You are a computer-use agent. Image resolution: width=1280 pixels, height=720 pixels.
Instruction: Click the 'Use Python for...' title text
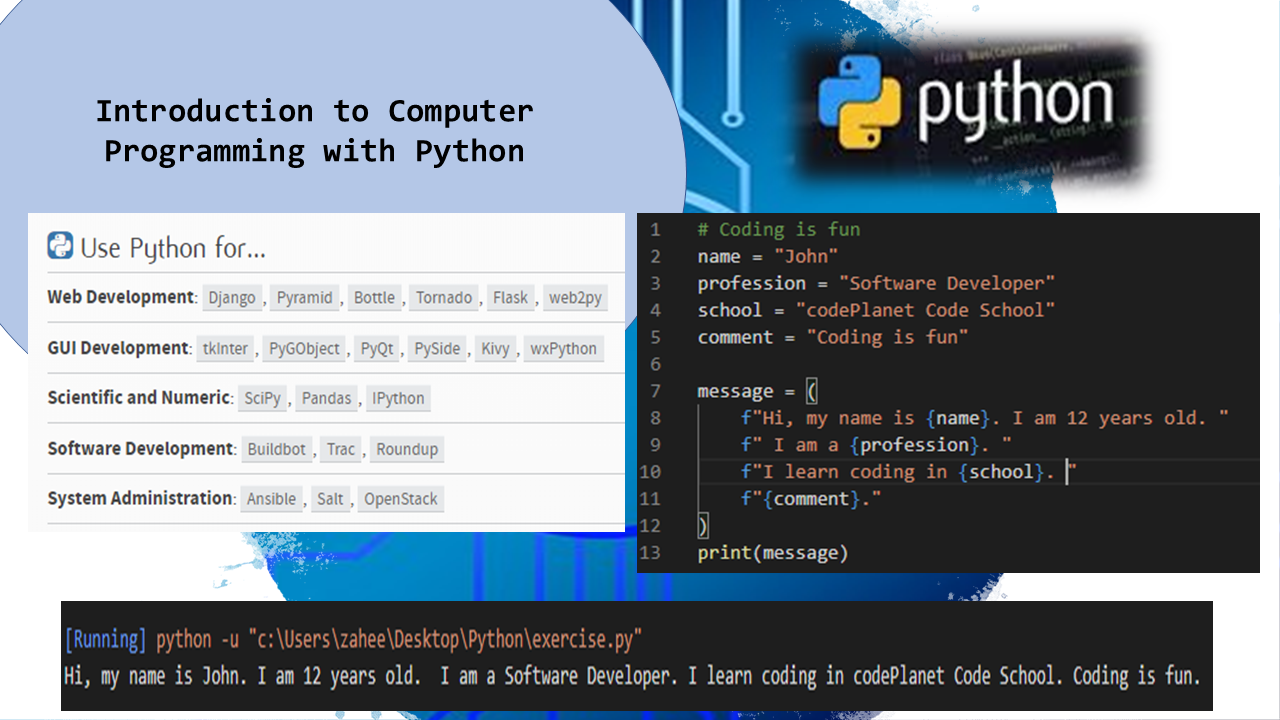point(173,248)
